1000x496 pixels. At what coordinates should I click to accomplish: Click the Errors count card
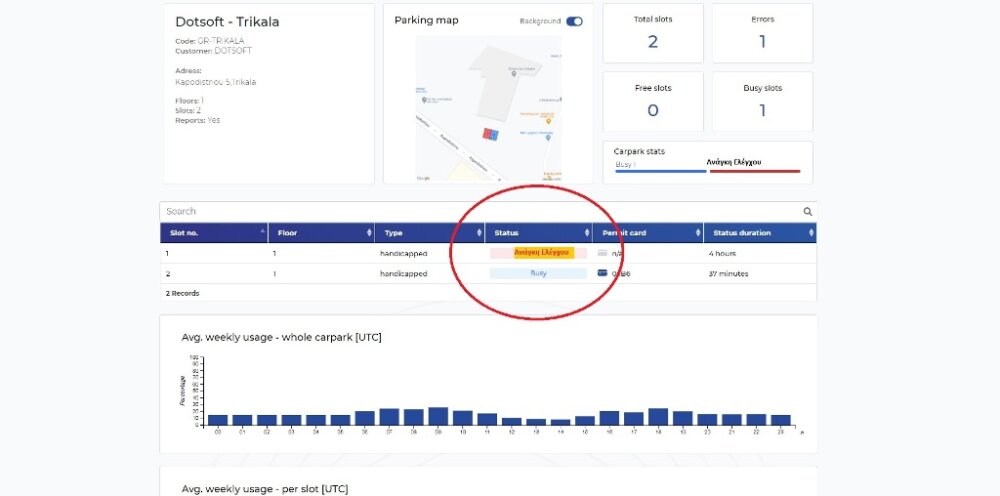click(x=762, y=33)
